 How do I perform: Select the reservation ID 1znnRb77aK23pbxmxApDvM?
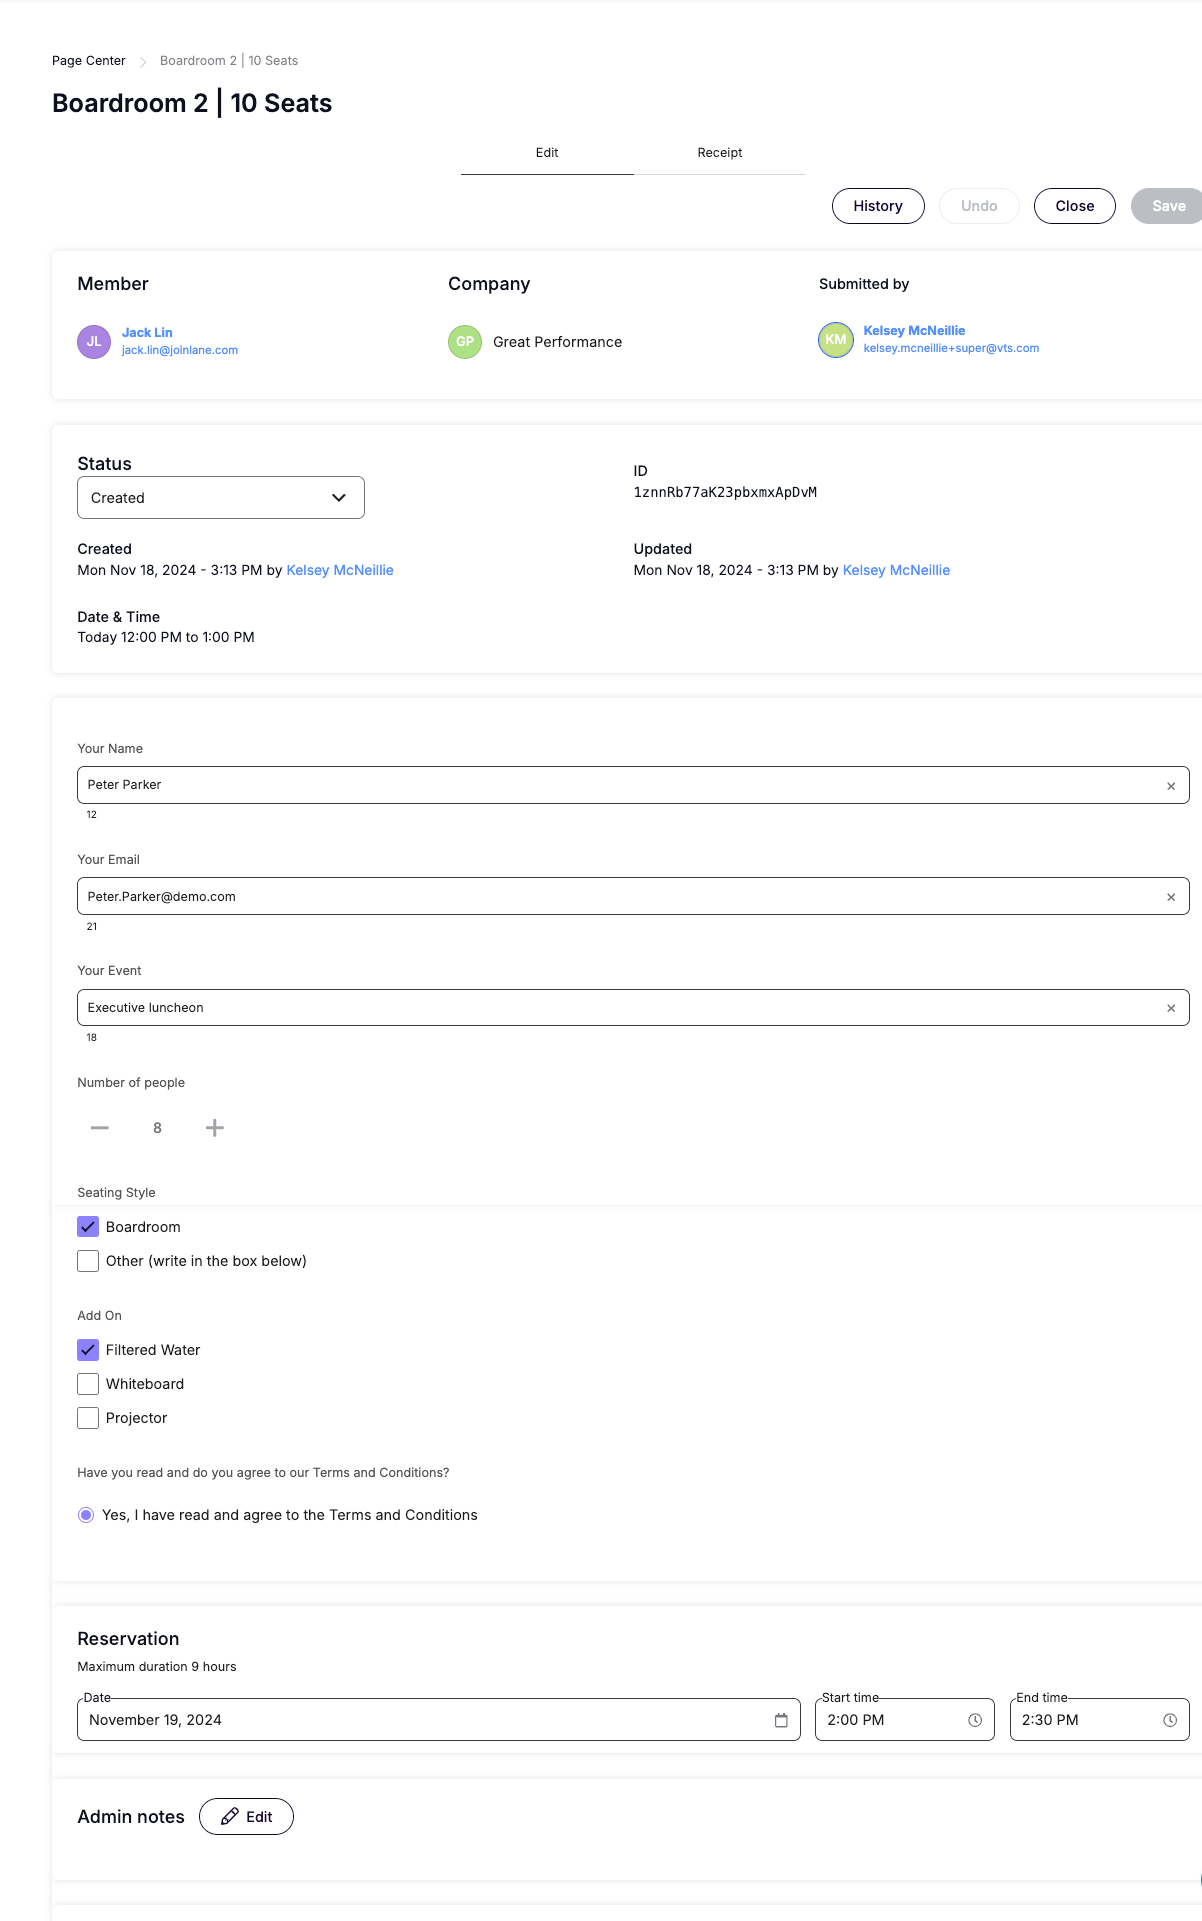click(x=725, y=492)
